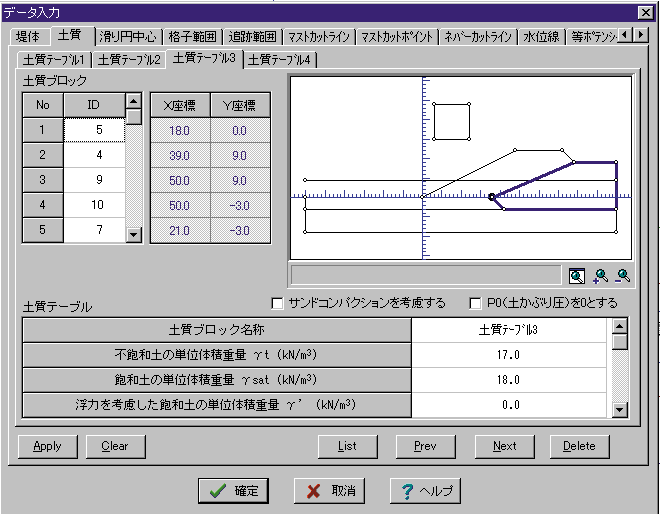
Task: Close the データ入力 dialog window
Action: pos(645,11)
